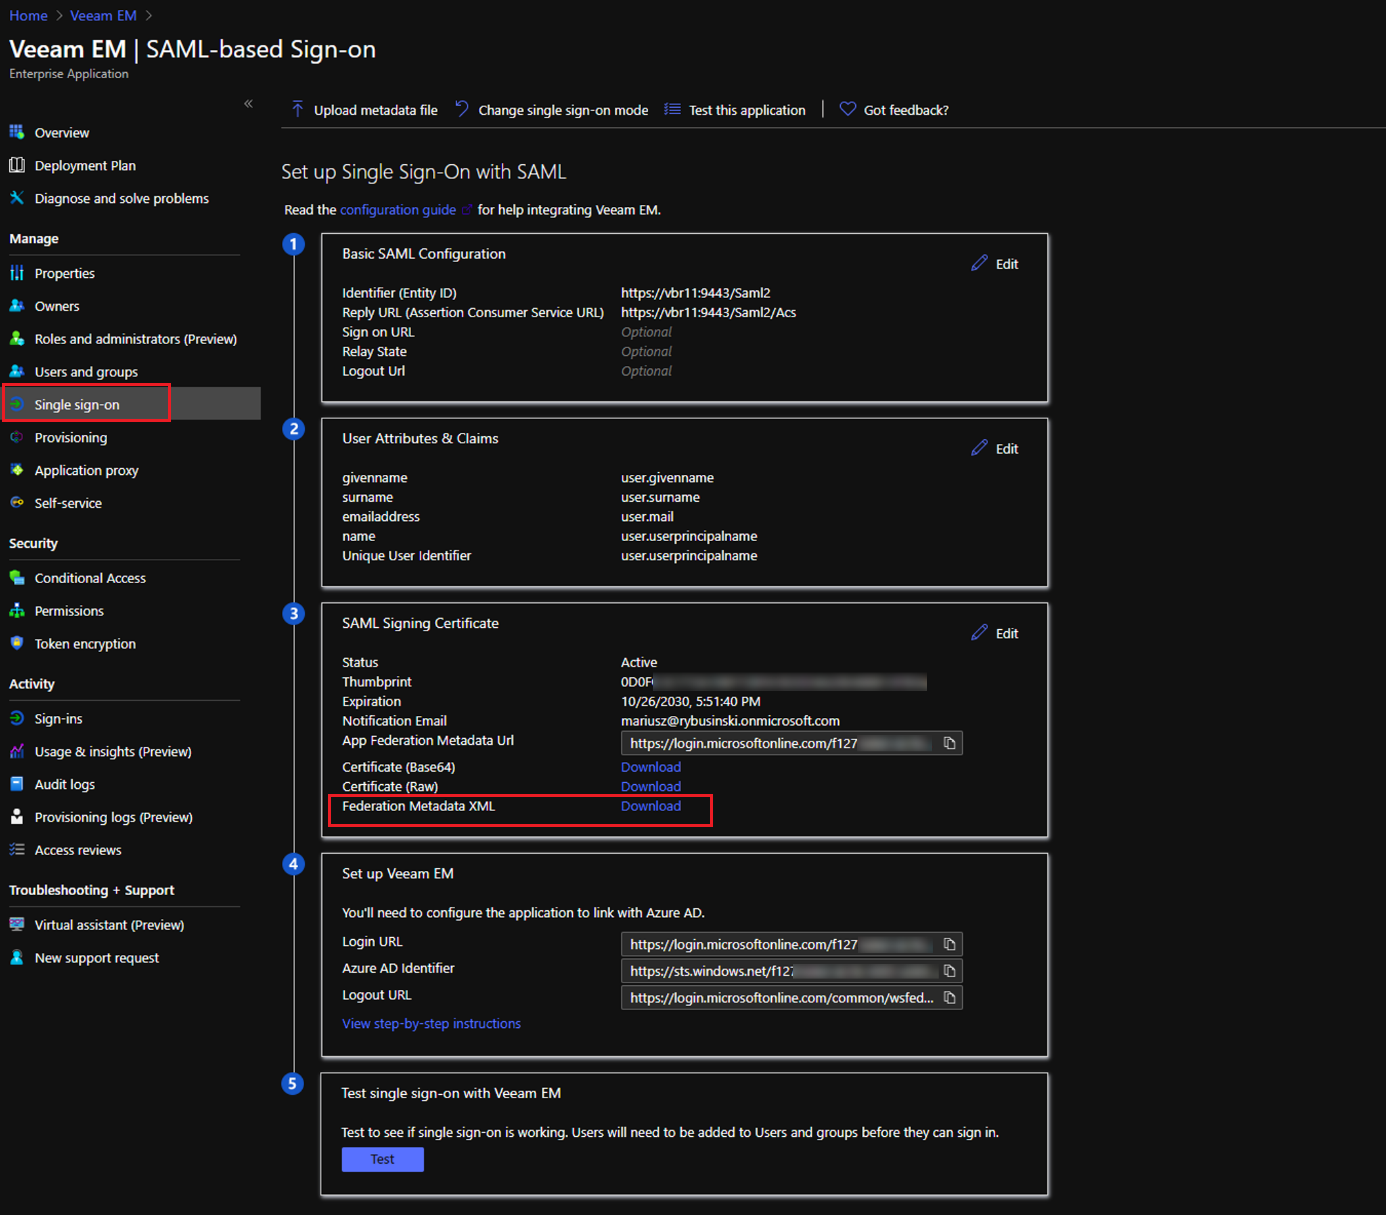Click the New support request icon
1386x1215 pixels.
17,958
